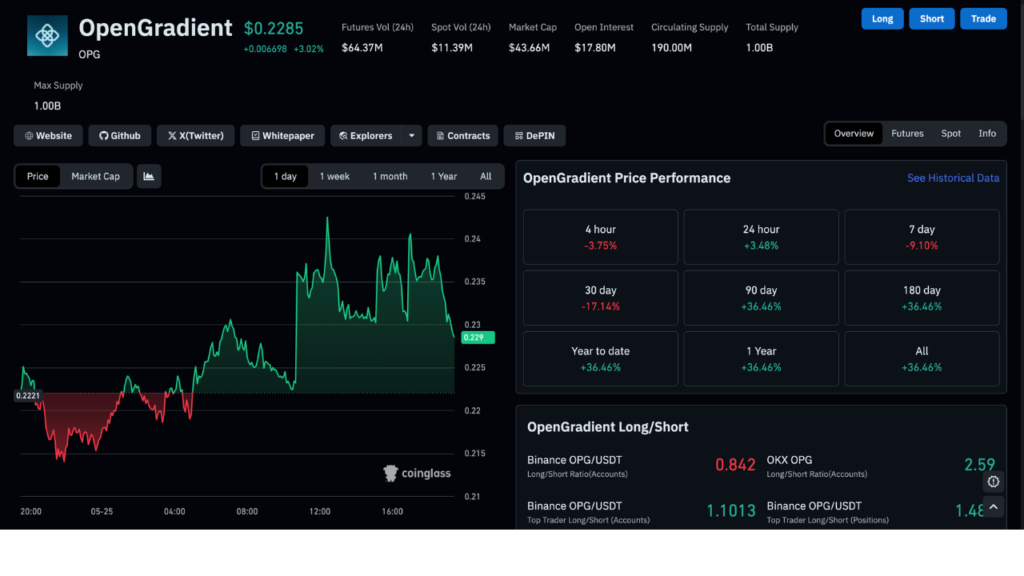Click the 0.229 current price label on chart

click(x=477, y=338)
